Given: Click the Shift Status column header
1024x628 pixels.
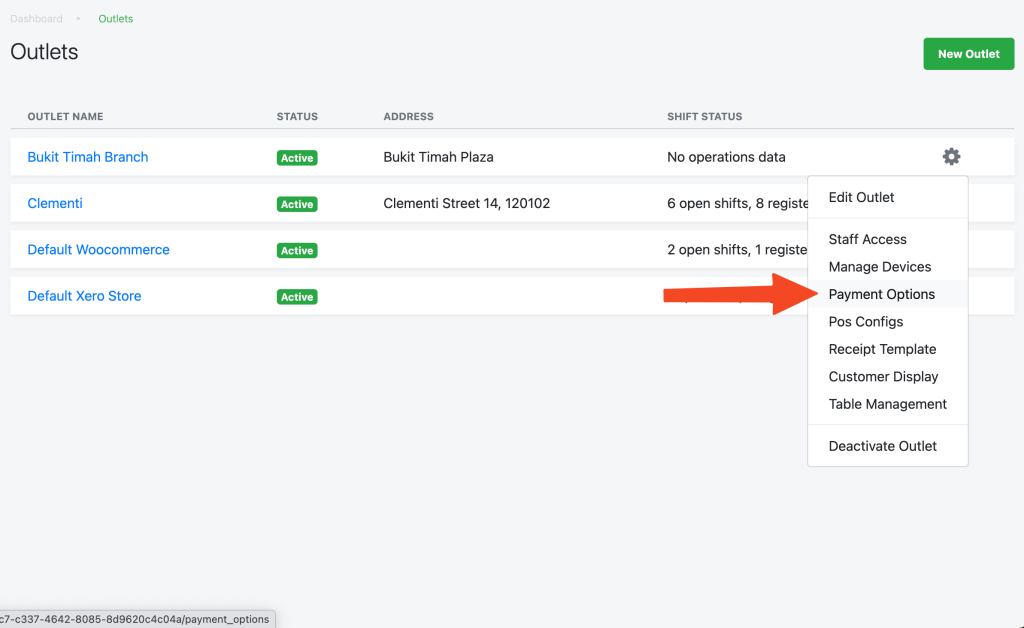Looking at the screenshot, I should [704, 117].
